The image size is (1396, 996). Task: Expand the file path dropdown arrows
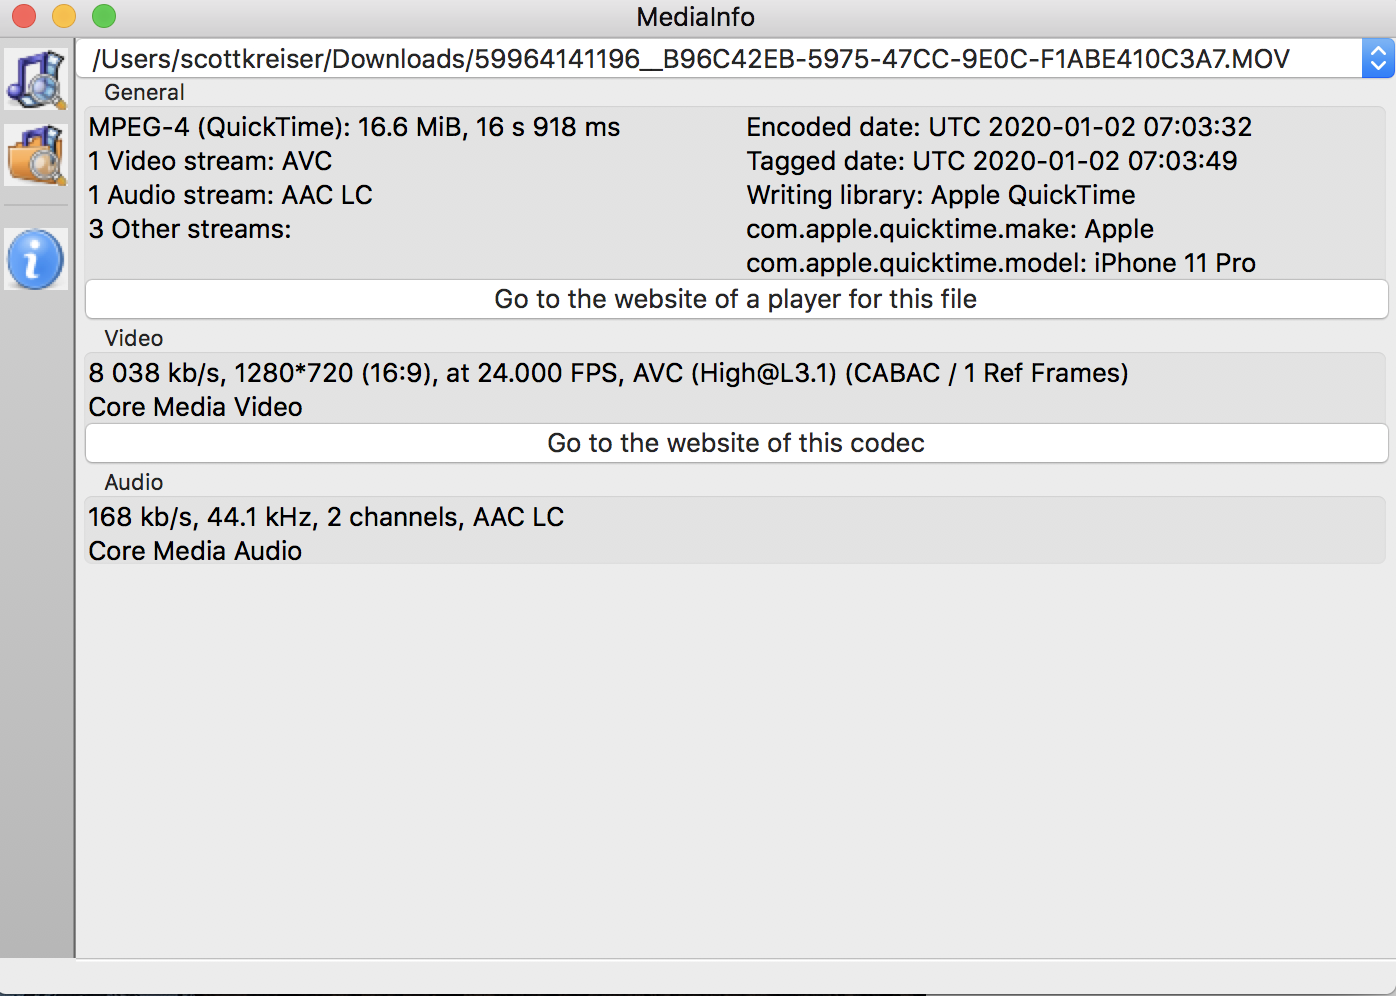(1378, 59)
